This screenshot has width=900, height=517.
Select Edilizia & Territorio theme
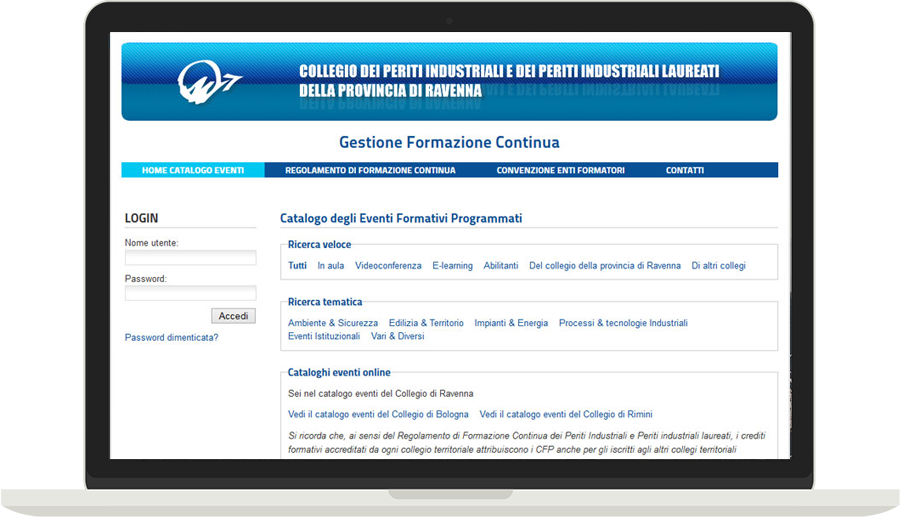click(426, 323)
